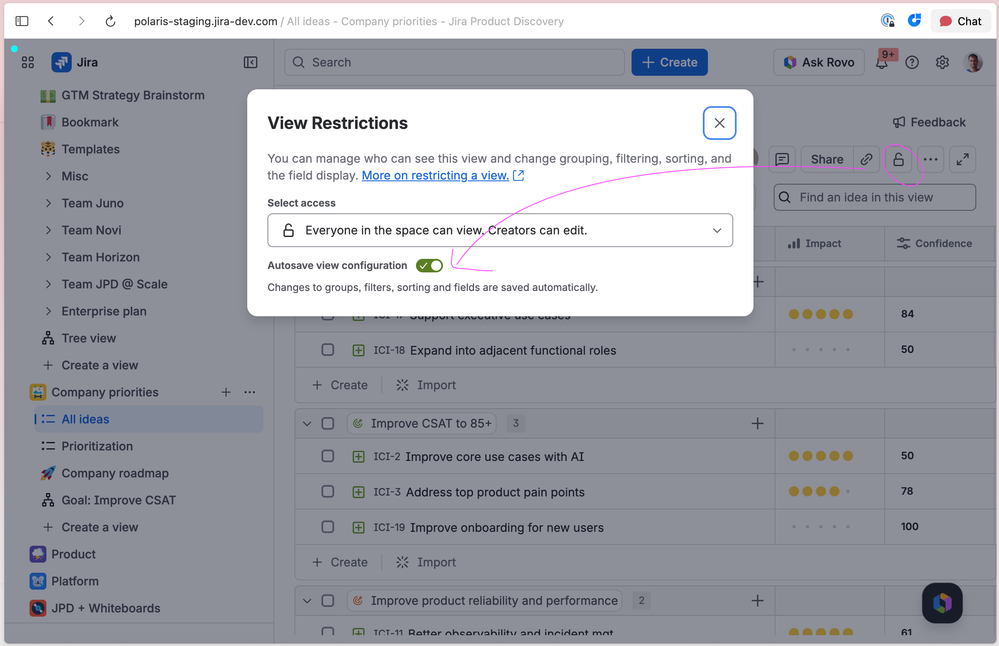Open Product space
The width and height of the screenshot is (999, 646).
(x=73, y=554)
